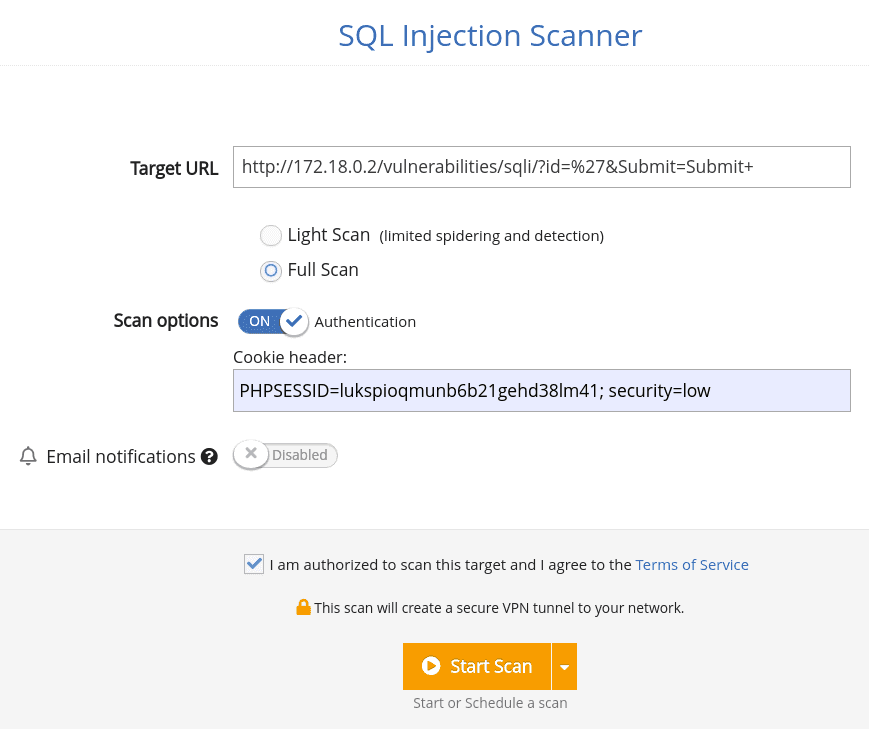Expand the Start Scan dropdown arrow

(565, 666)
